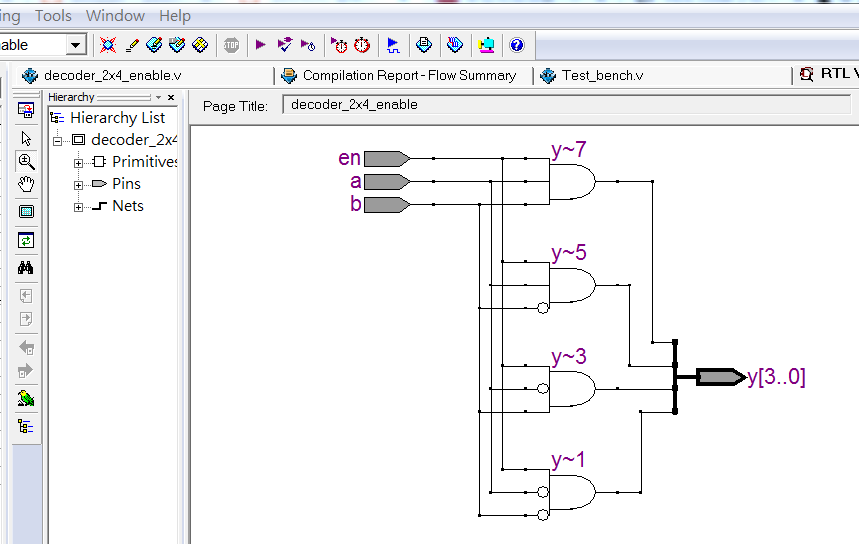This screenshot has width=859, height=544.
Task: Click the topmost filter icon in left toolbar
Action: tap(26, 110)
